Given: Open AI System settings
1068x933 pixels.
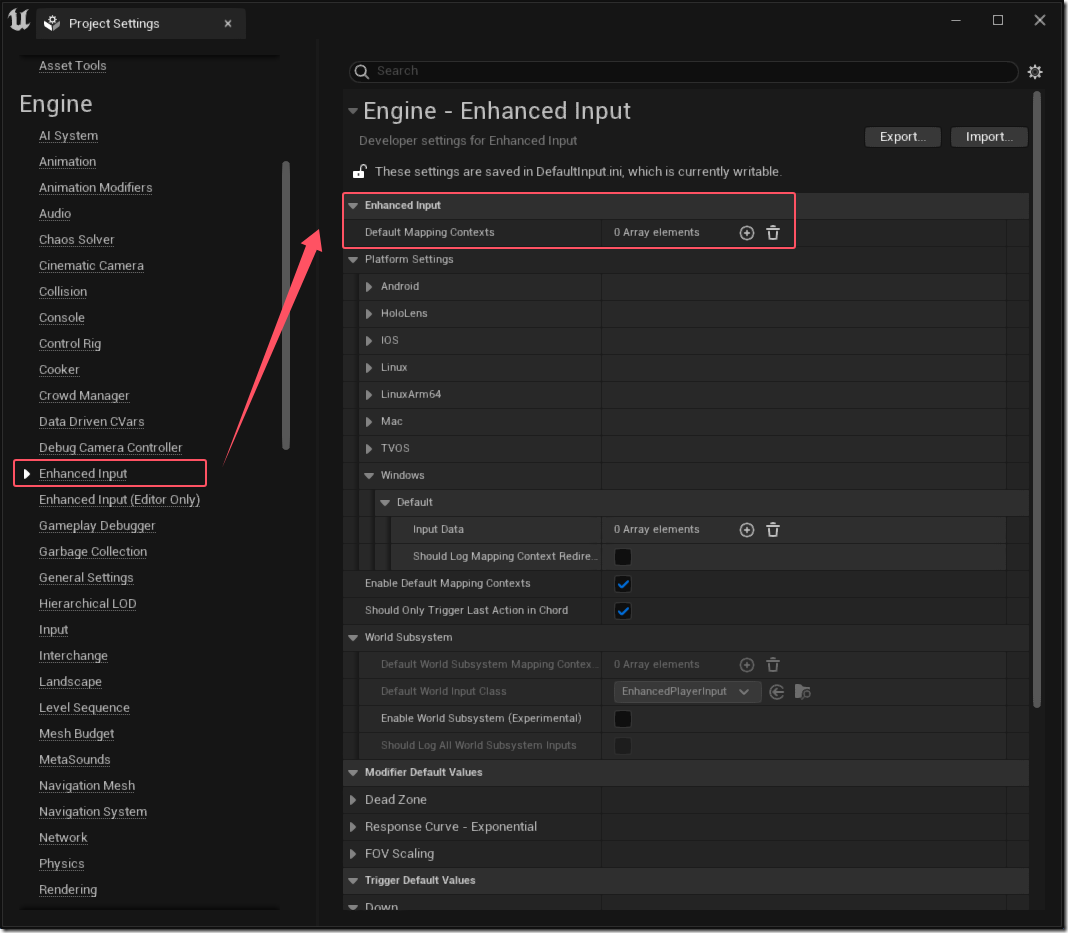Looking at the screenshot, I should tap(68, 136).
